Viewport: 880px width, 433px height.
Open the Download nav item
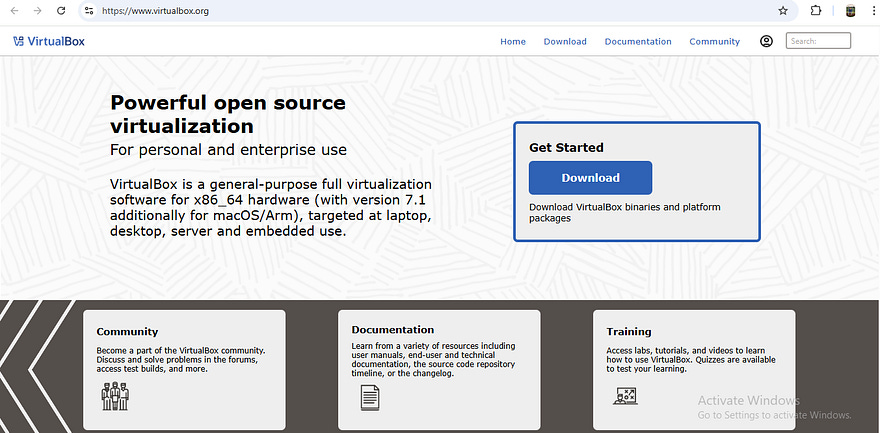(x=565, y=42)
